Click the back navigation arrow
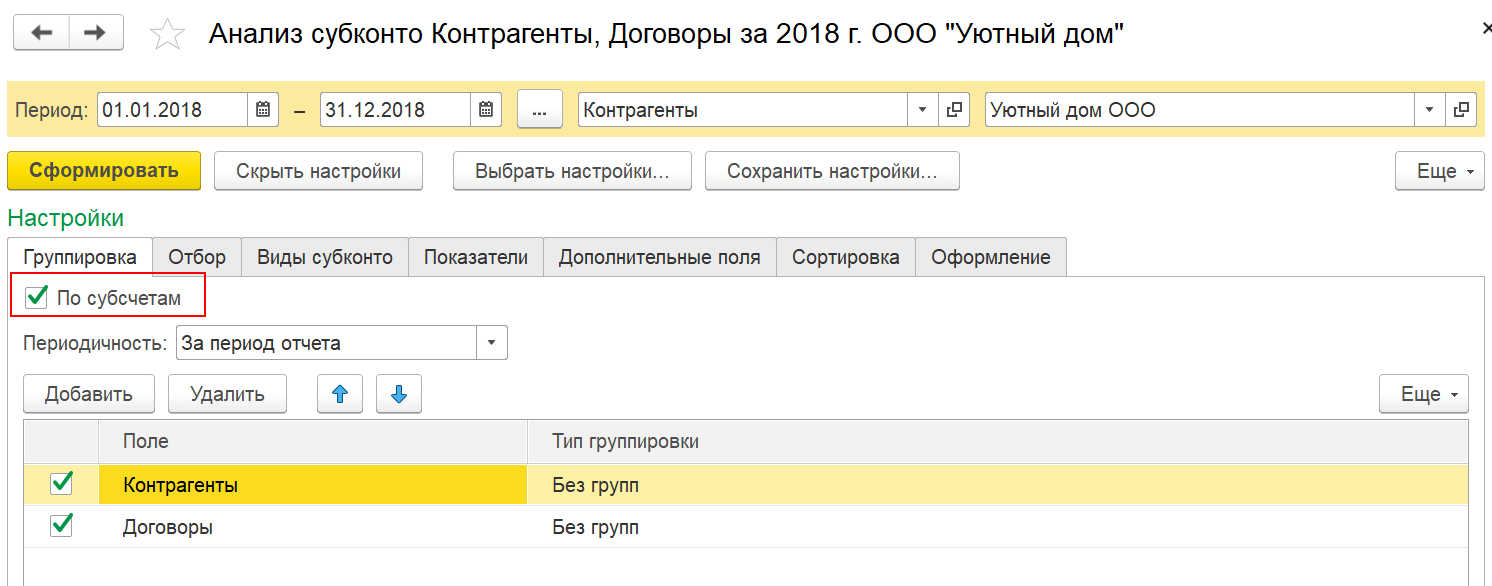Viewport: 1492px width, 586px height. (41, 33)
